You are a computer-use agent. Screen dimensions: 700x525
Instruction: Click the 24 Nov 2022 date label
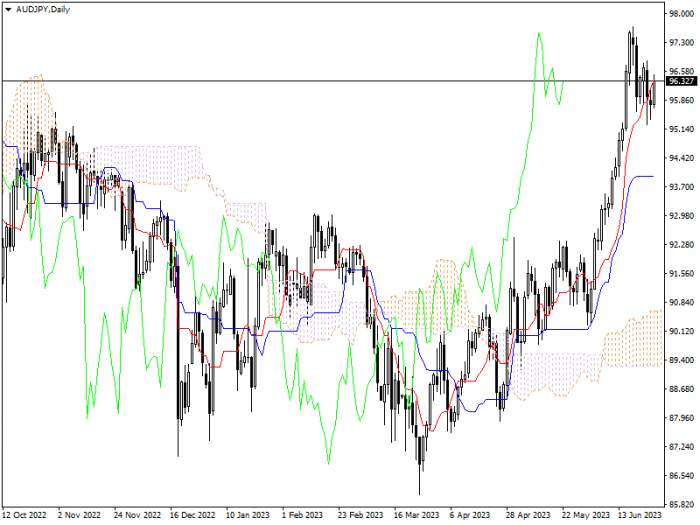[x=137, y=515]
